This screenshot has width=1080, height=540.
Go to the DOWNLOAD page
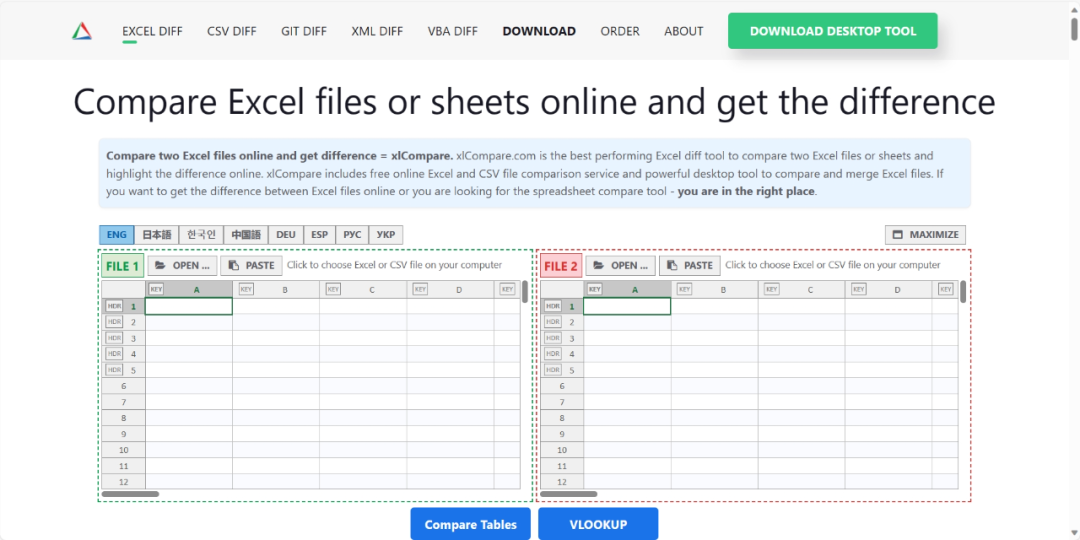click(539, 31)
